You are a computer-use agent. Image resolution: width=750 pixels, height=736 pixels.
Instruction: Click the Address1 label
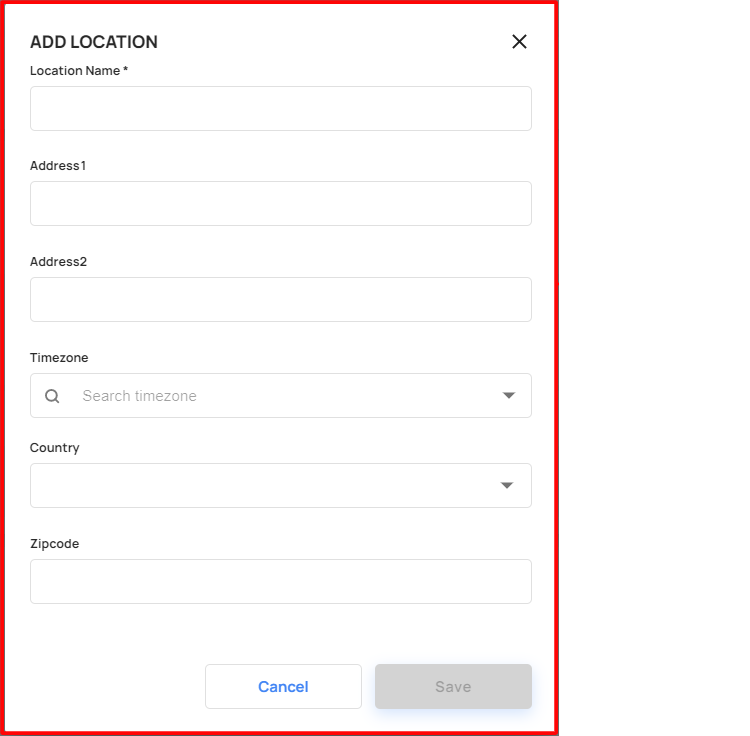pyautogui.click(x=58, y=166)
